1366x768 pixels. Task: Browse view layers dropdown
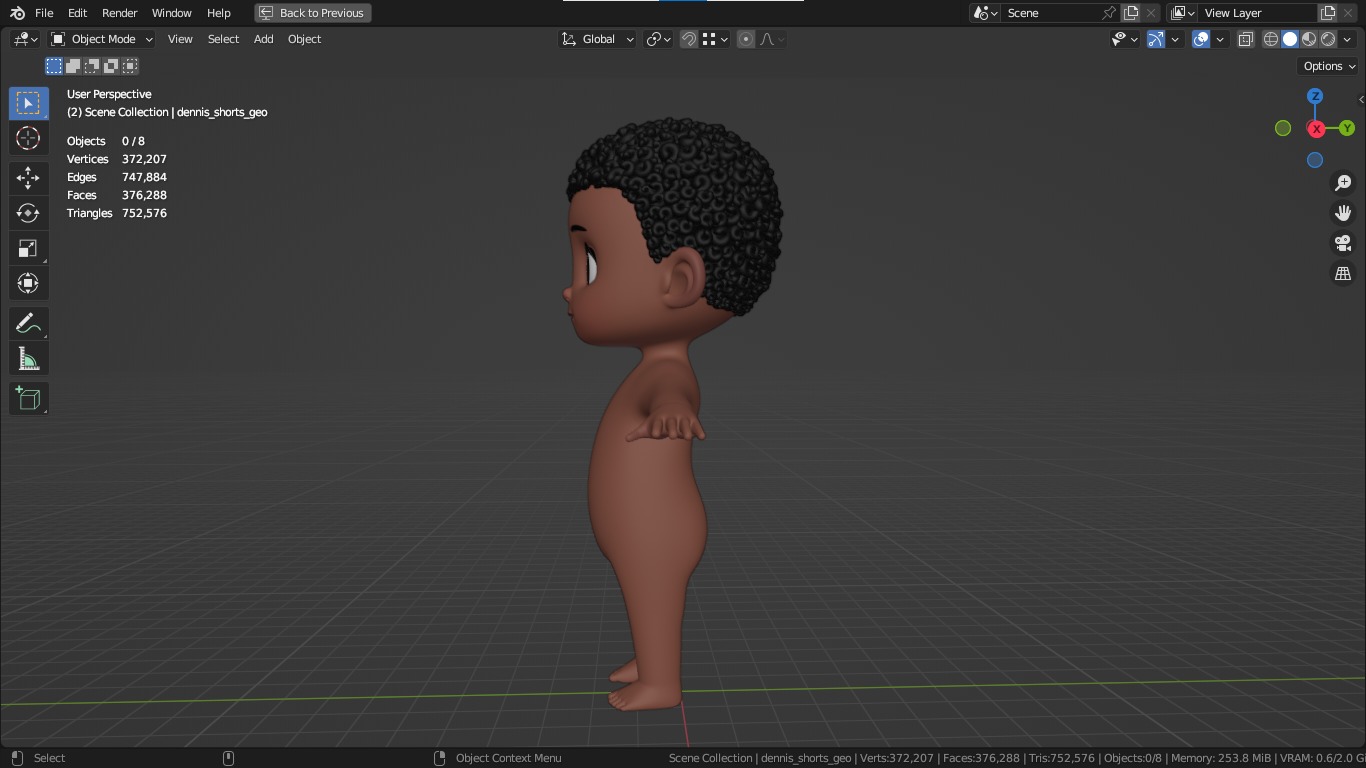(1183, 13)
